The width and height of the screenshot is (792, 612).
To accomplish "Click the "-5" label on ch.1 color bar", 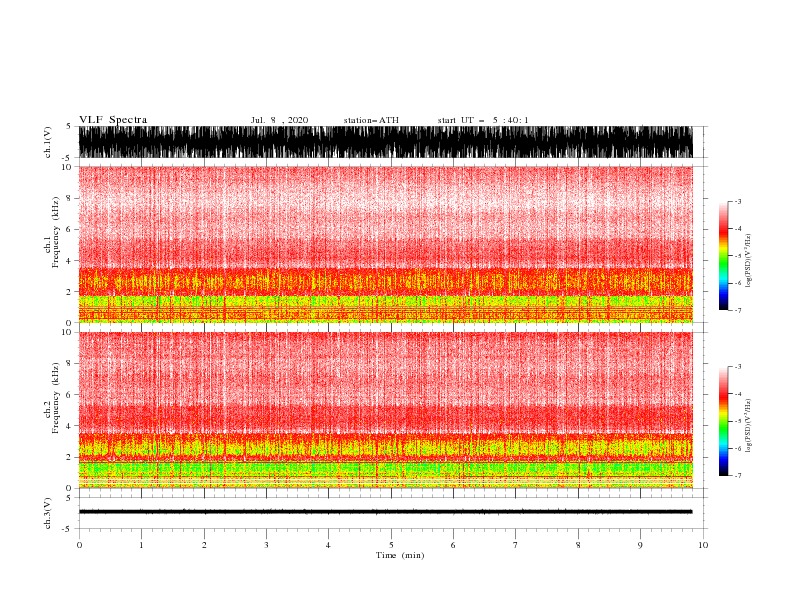I will [x=738, y=256].
